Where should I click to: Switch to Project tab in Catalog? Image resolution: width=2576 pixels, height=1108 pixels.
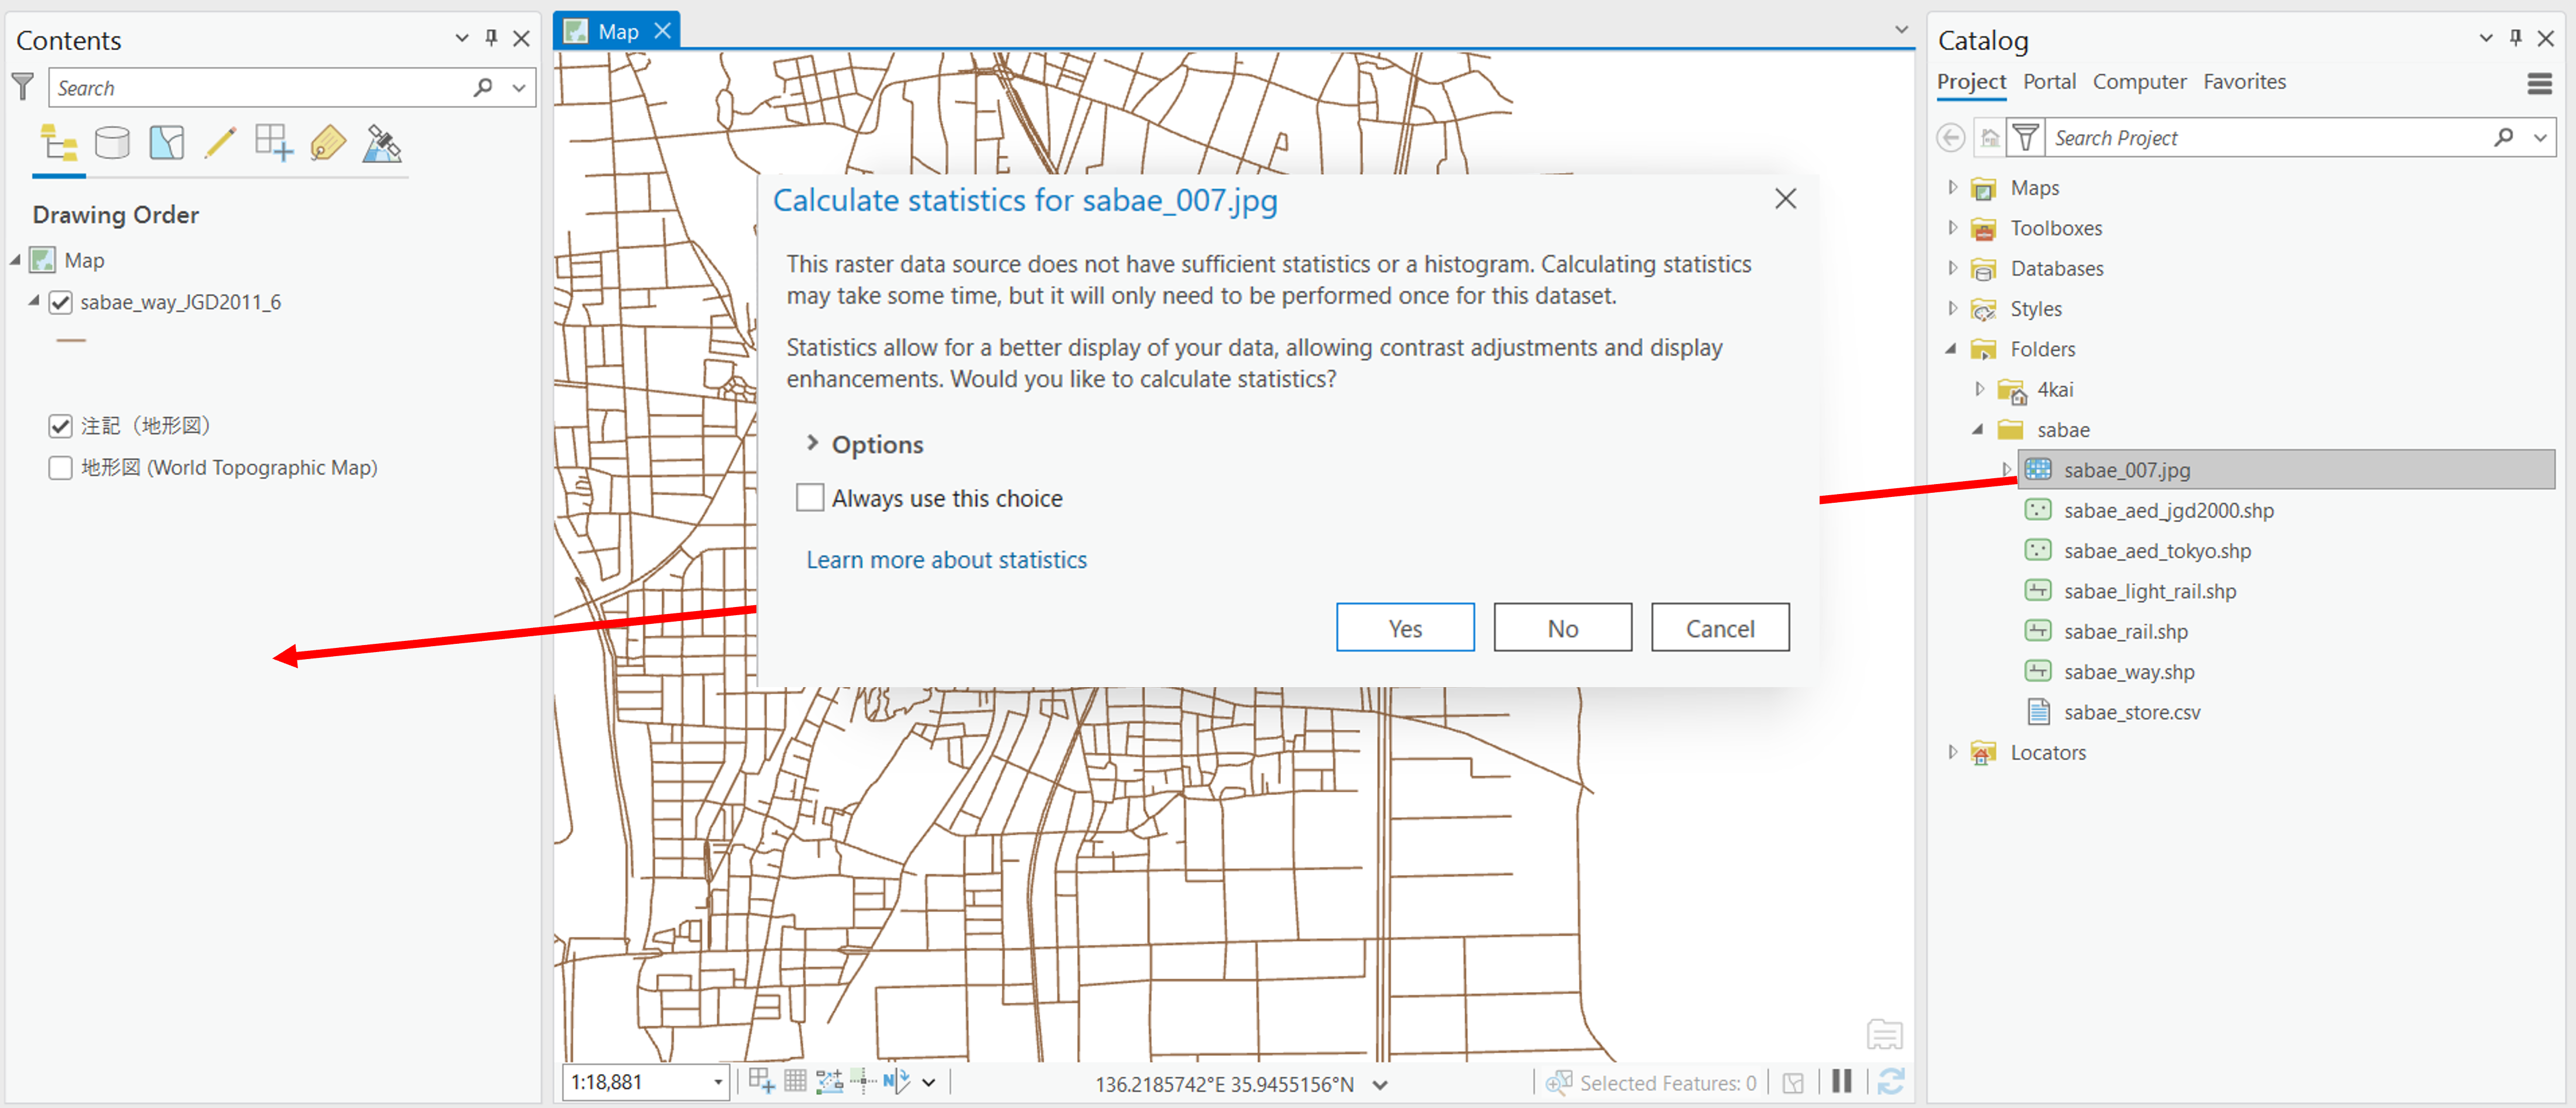click(x=1971, y=82)
